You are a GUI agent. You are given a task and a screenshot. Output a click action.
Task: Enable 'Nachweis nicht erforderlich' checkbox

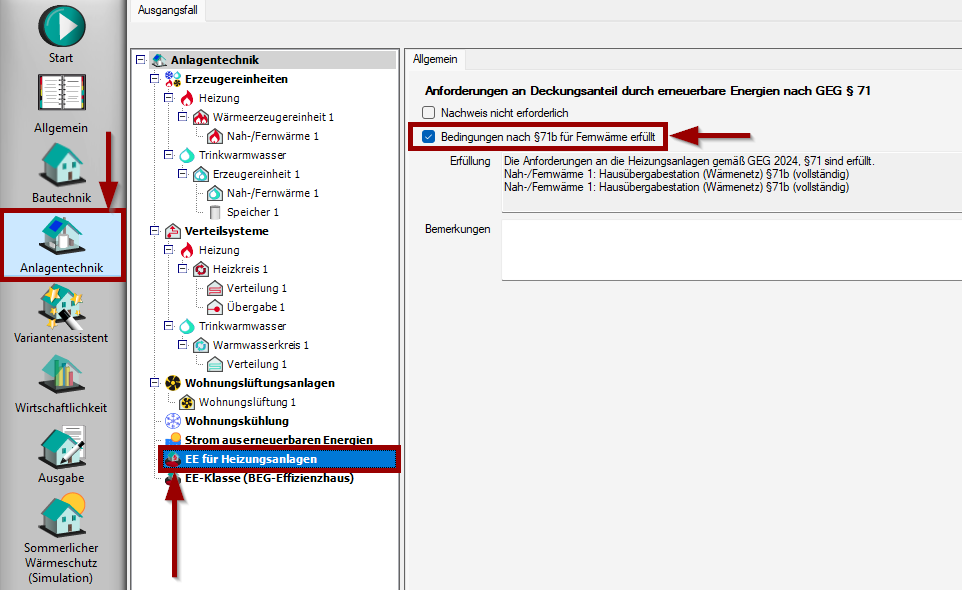[429, 113]
